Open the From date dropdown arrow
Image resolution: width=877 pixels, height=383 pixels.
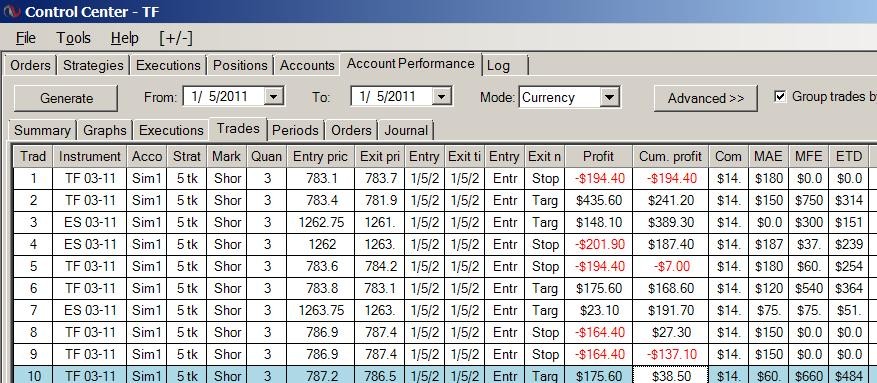(273, 97)
